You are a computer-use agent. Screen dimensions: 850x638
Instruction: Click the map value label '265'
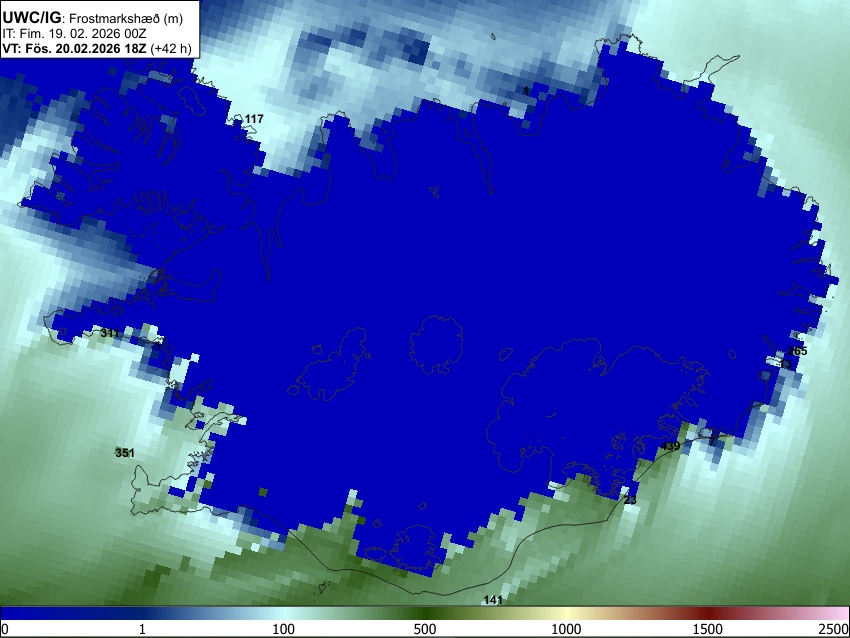798,351
